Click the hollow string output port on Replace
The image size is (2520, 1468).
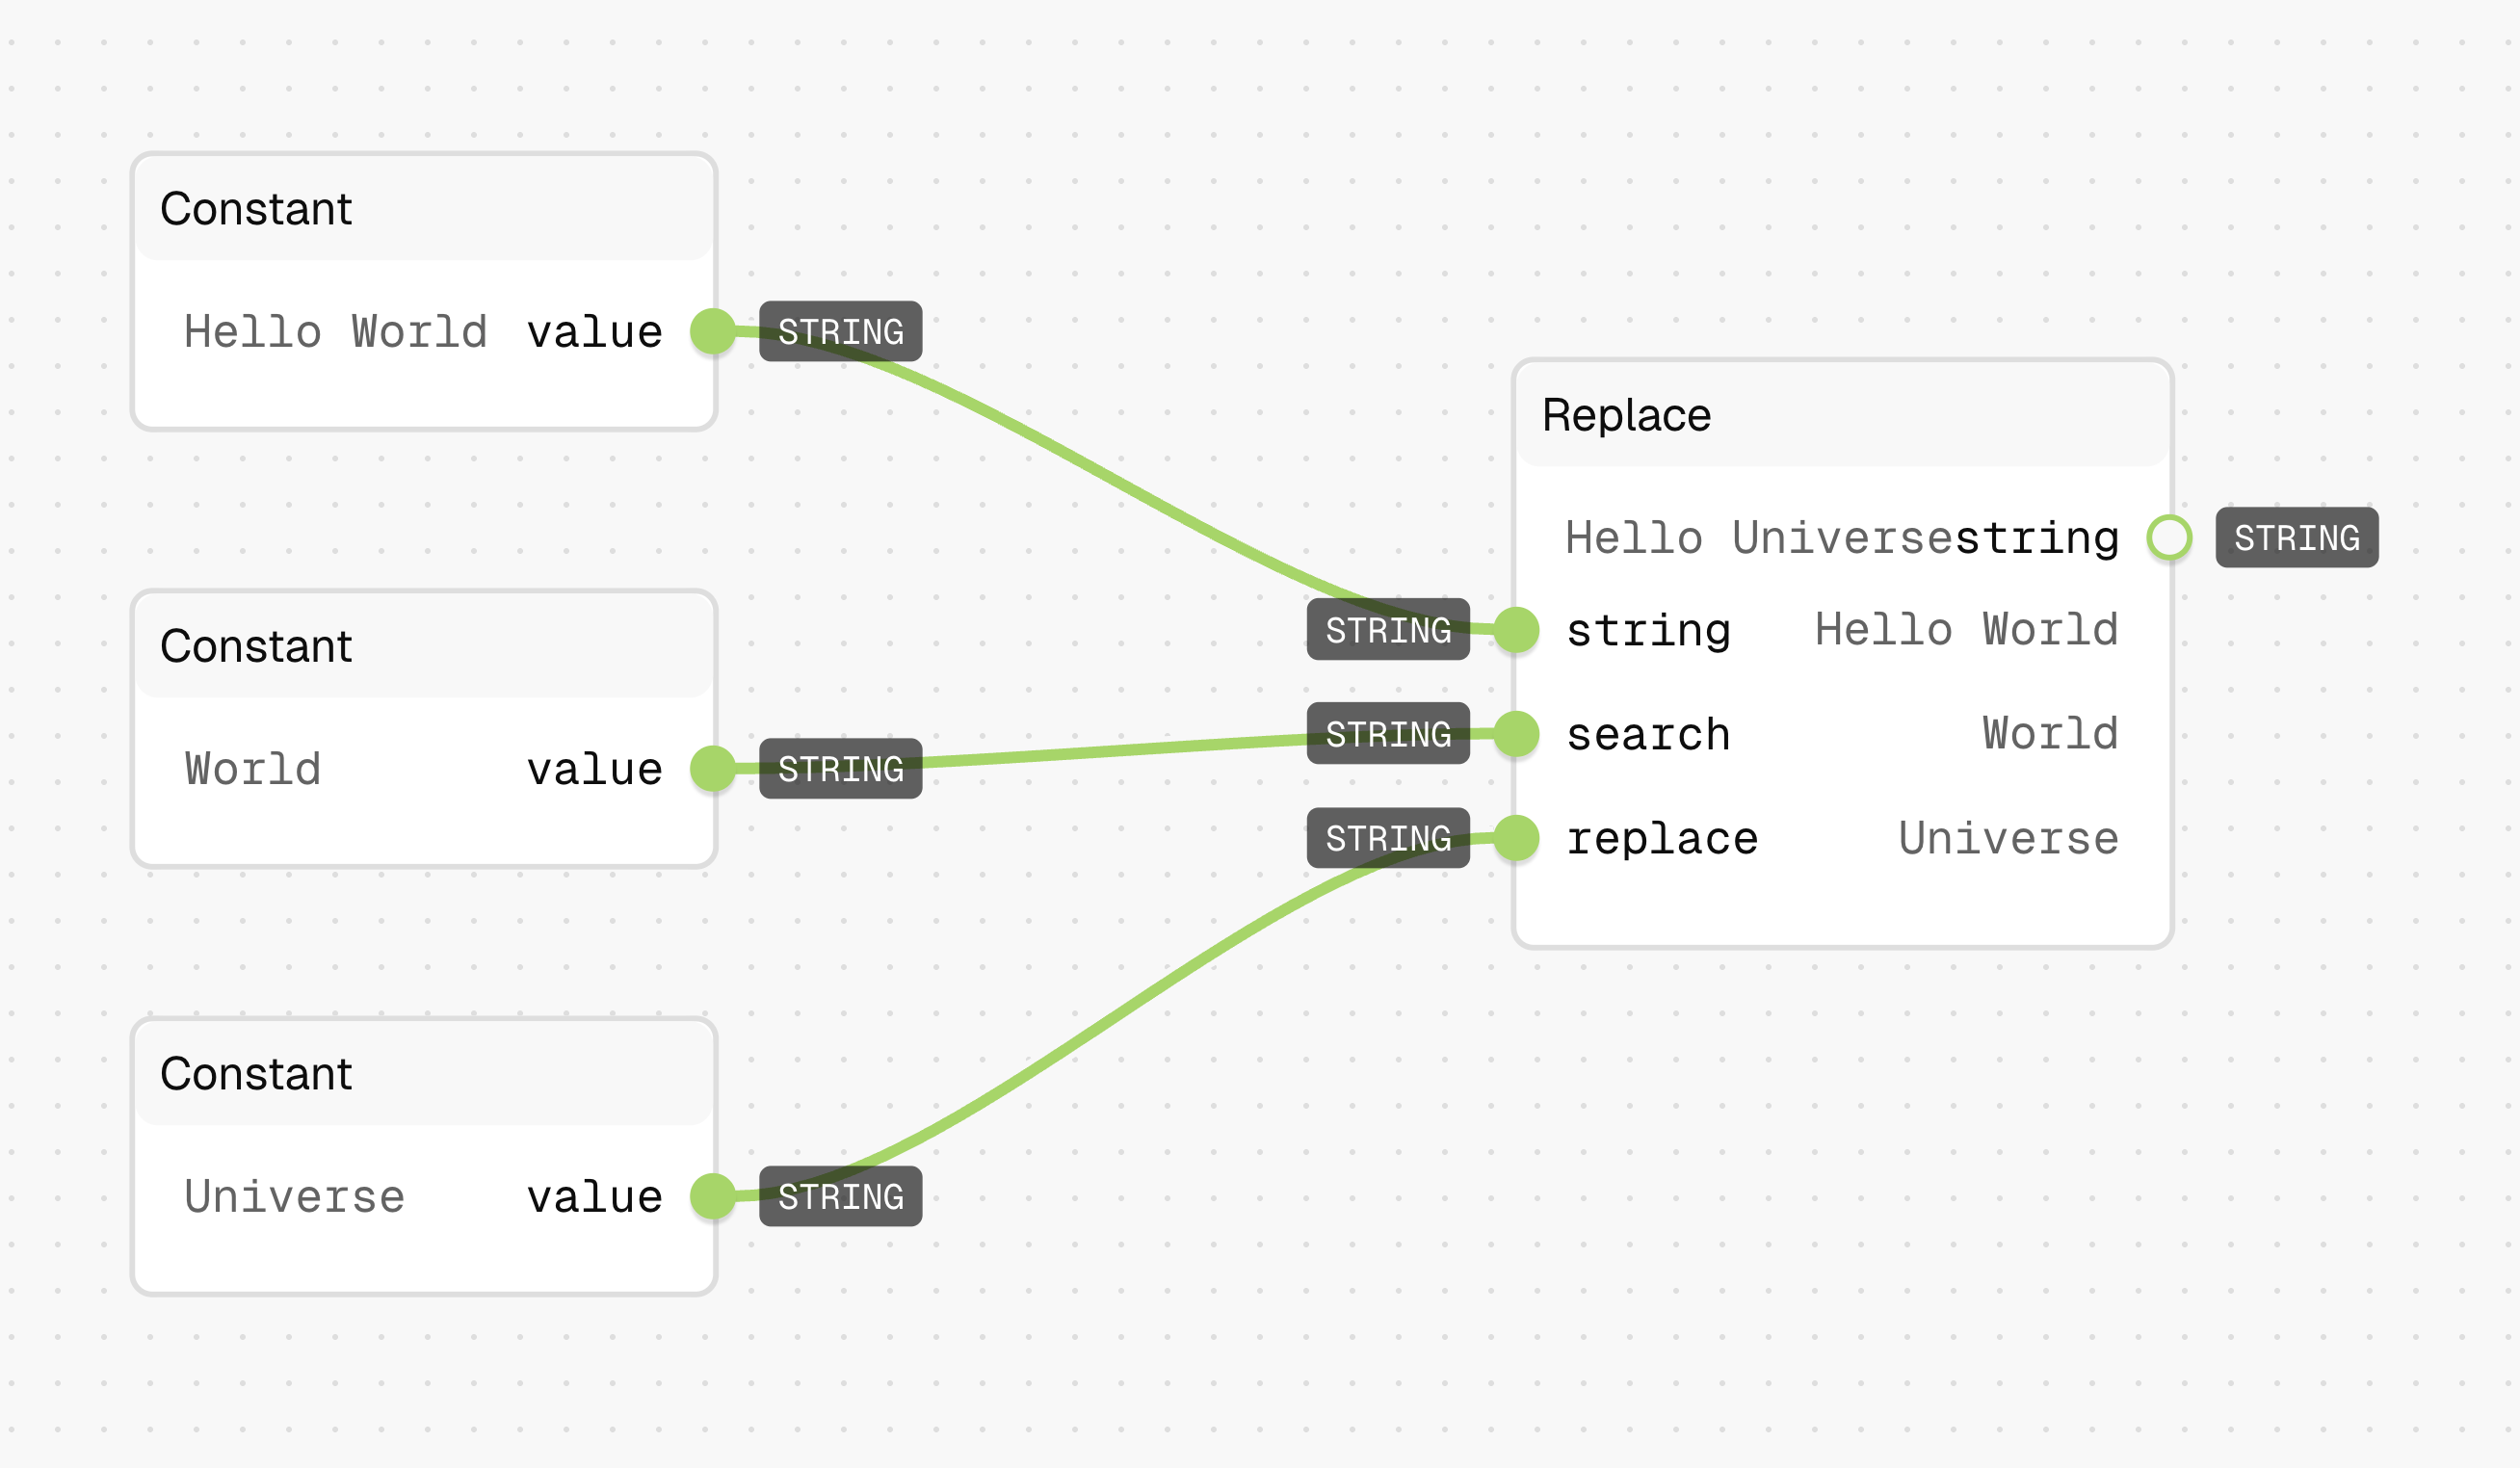point(2169,537)
